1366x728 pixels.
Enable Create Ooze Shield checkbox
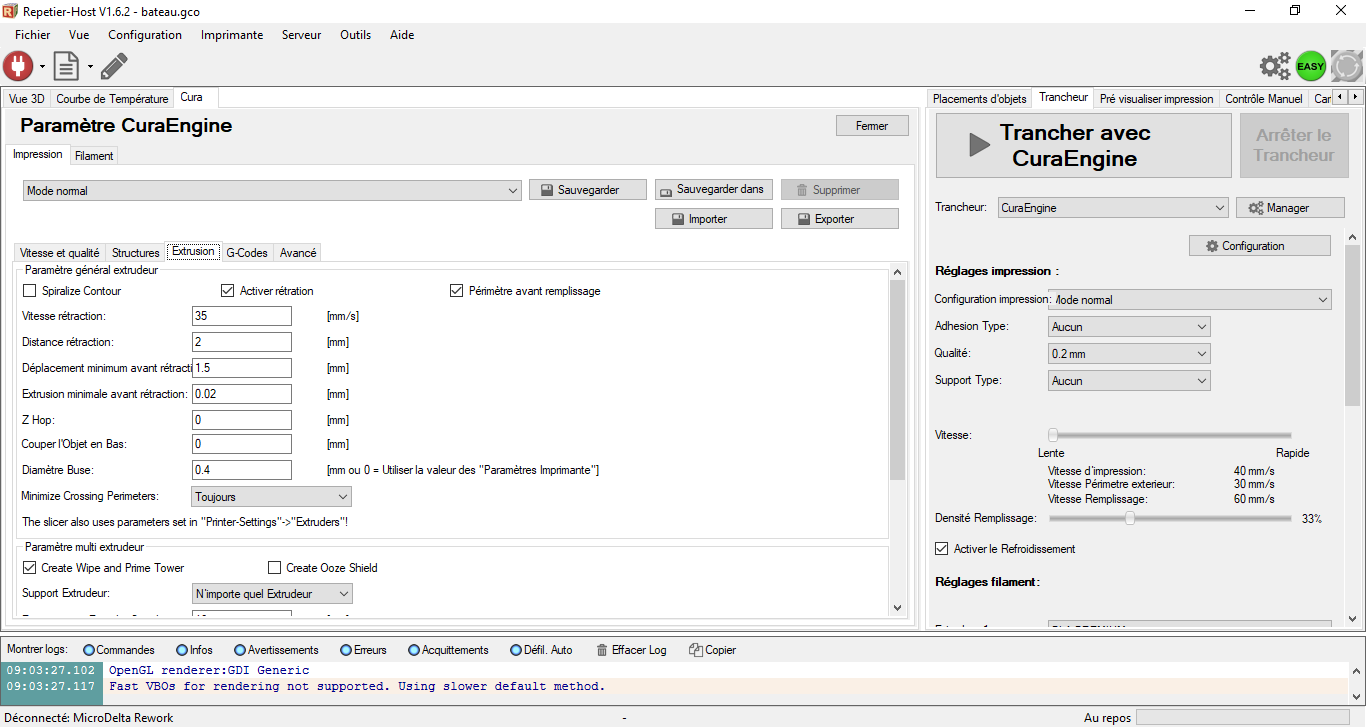(275, 568)
